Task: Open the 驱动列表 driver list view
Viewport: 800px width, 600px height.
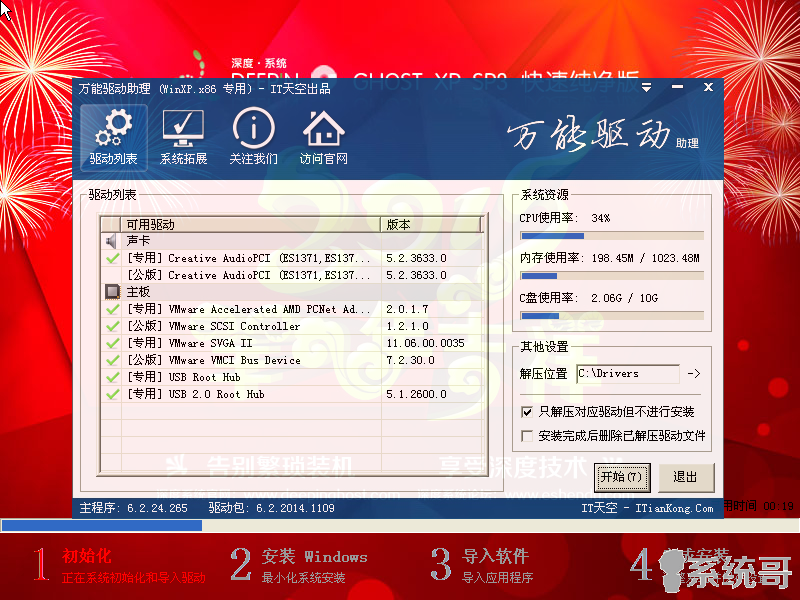Action: click(113, 137)
